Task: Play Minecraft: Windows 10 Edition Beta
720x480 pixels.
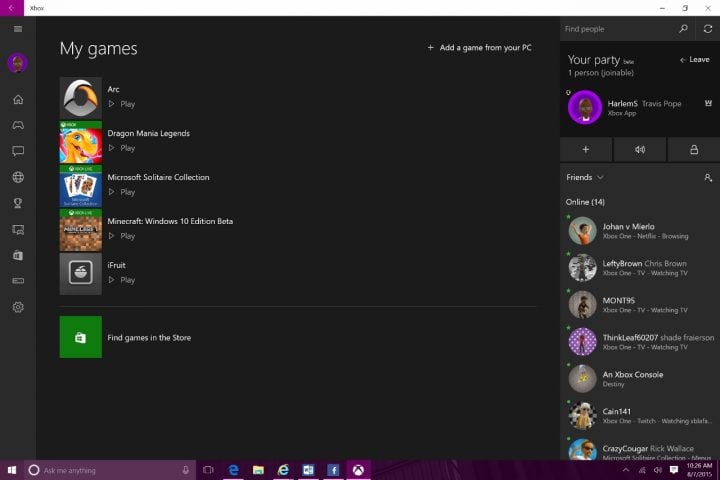Action: [122, 236]
